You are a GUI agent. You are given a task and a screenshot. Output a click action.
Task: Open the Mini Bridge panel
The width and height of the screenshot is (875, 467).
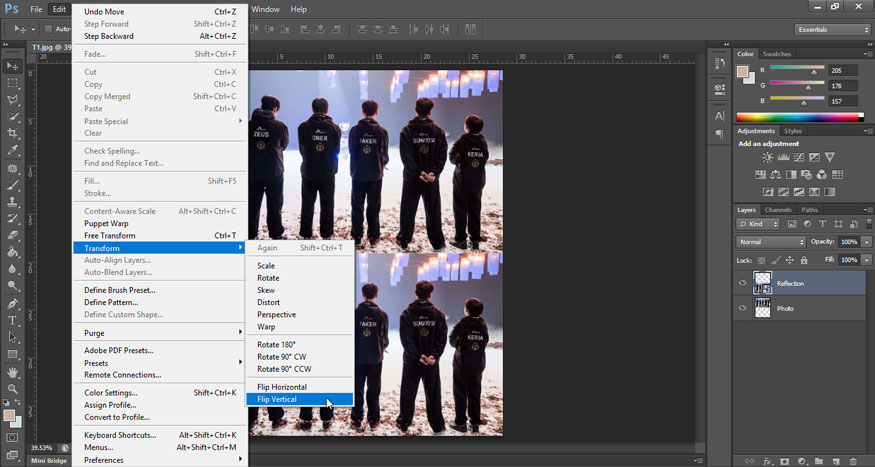49,461
